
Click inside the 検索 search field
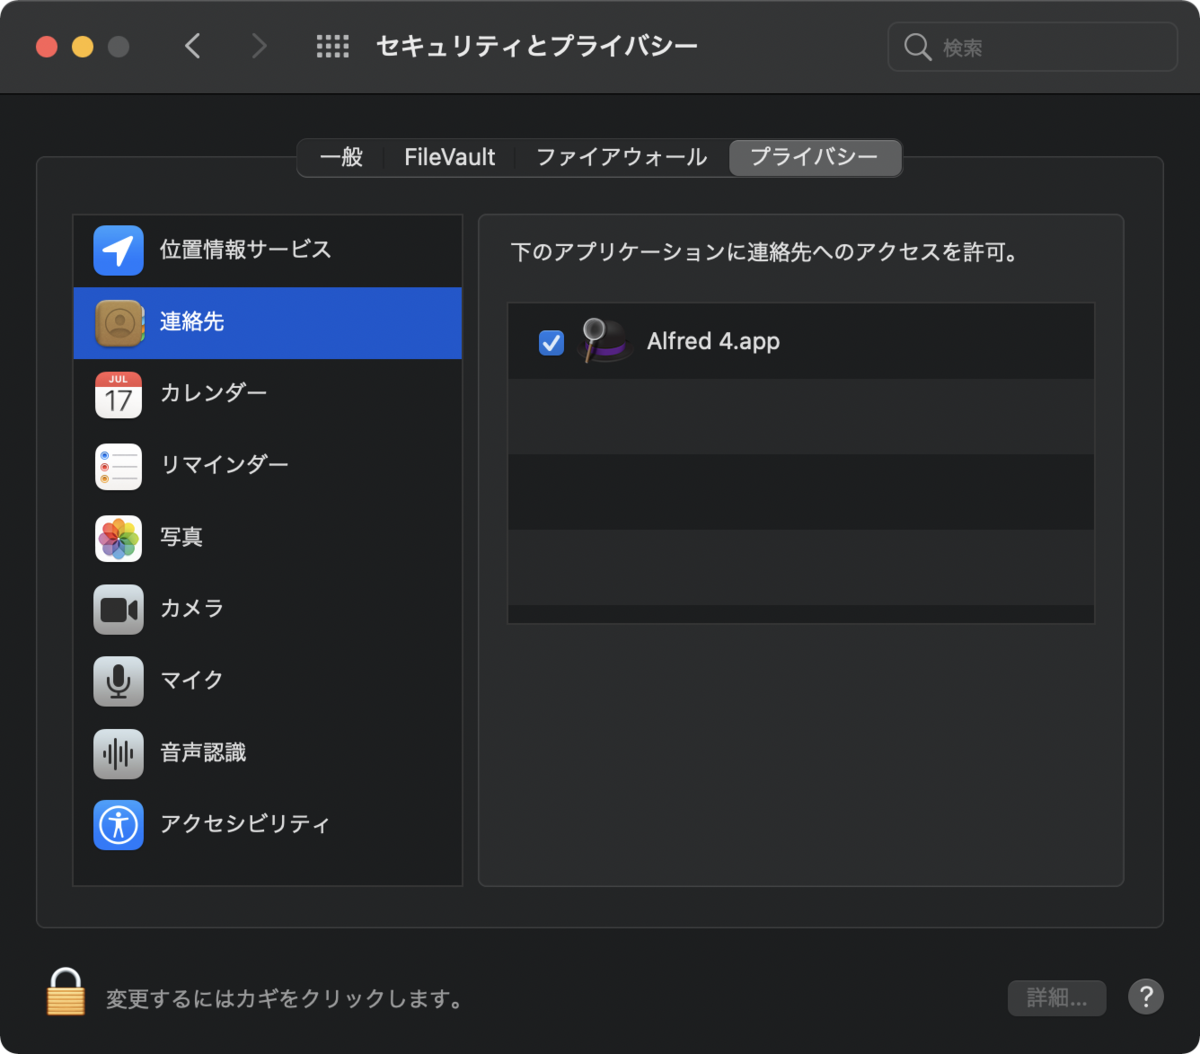pos(1032,46)
